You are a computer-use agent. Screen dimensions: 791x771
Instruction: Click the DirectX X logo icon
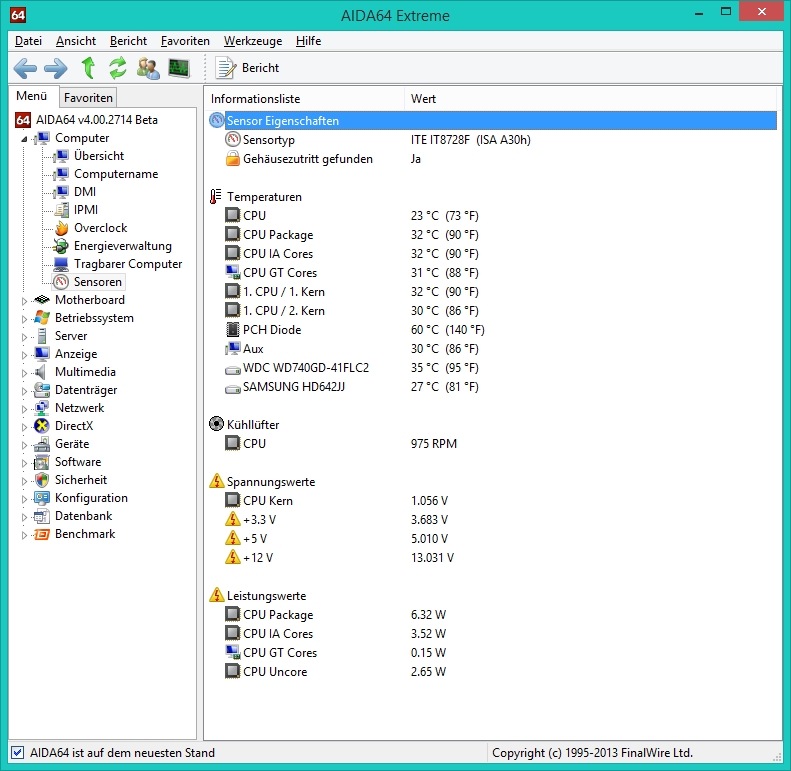click(x=42, y=426)
